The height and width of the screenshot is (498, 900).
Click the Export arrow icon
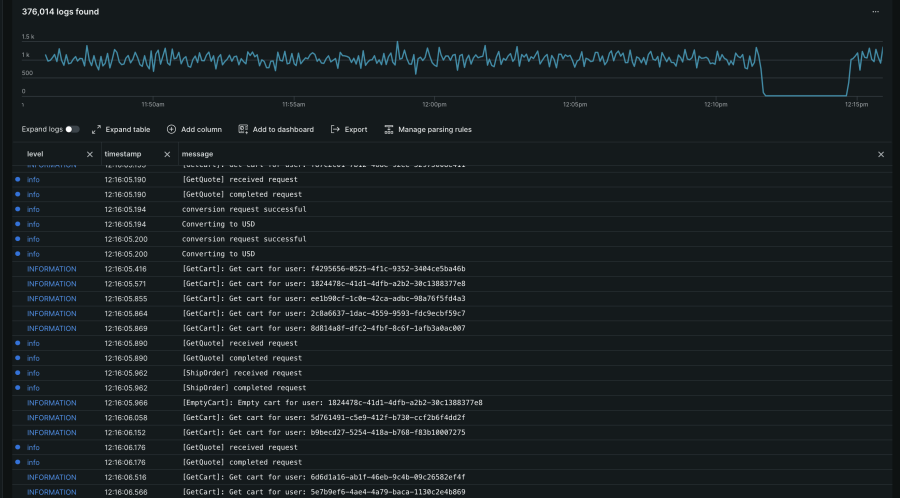pos(336,129)
